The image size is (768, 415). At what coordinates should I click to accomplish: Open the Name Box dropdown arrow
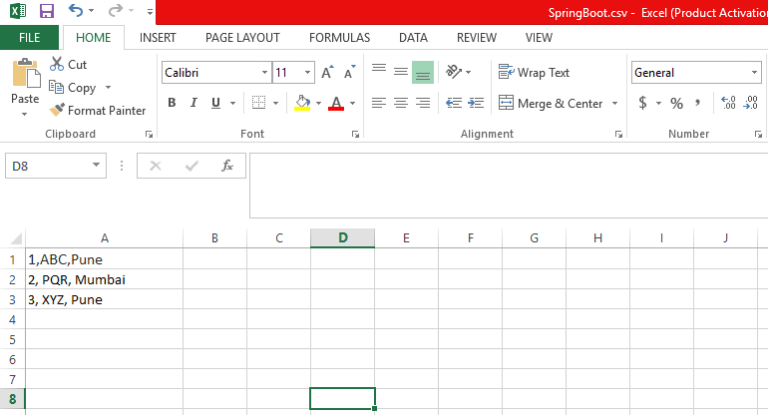click(96, 165)
